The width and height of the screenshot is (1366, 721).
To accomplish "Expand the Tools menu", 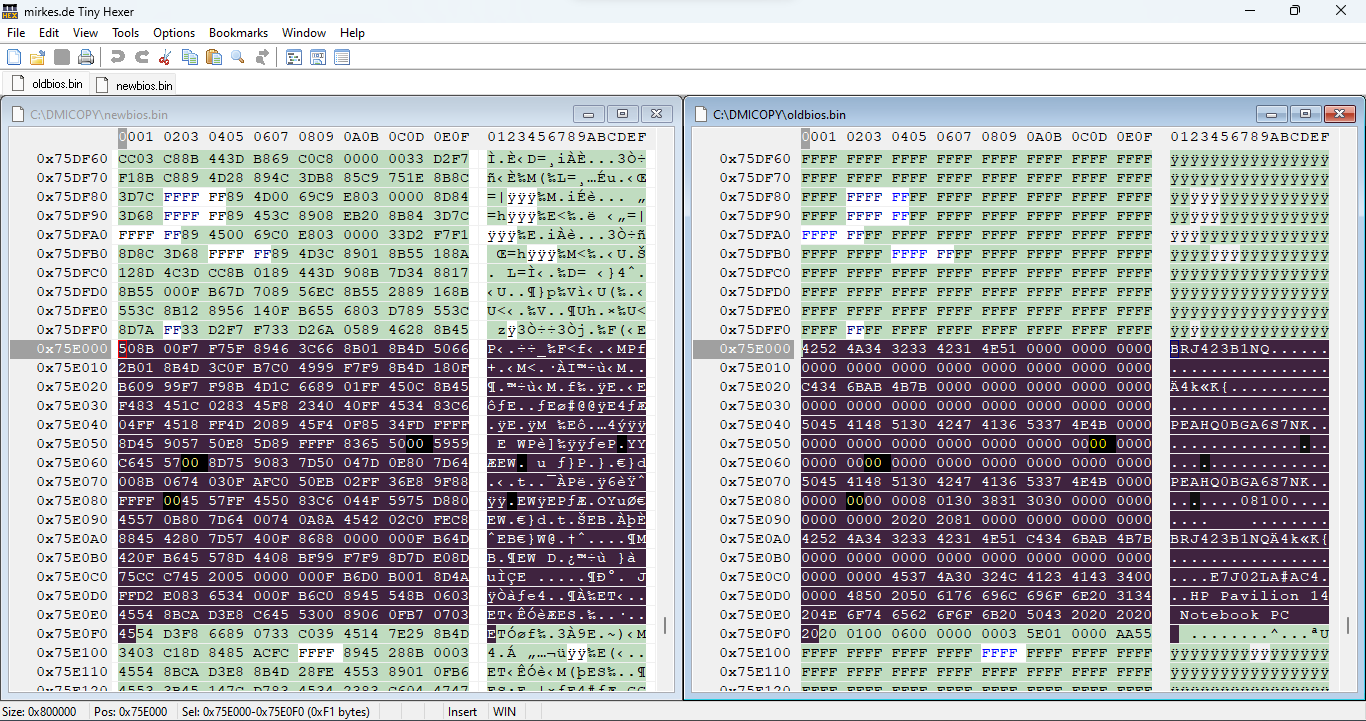I will tap(125, 33).
